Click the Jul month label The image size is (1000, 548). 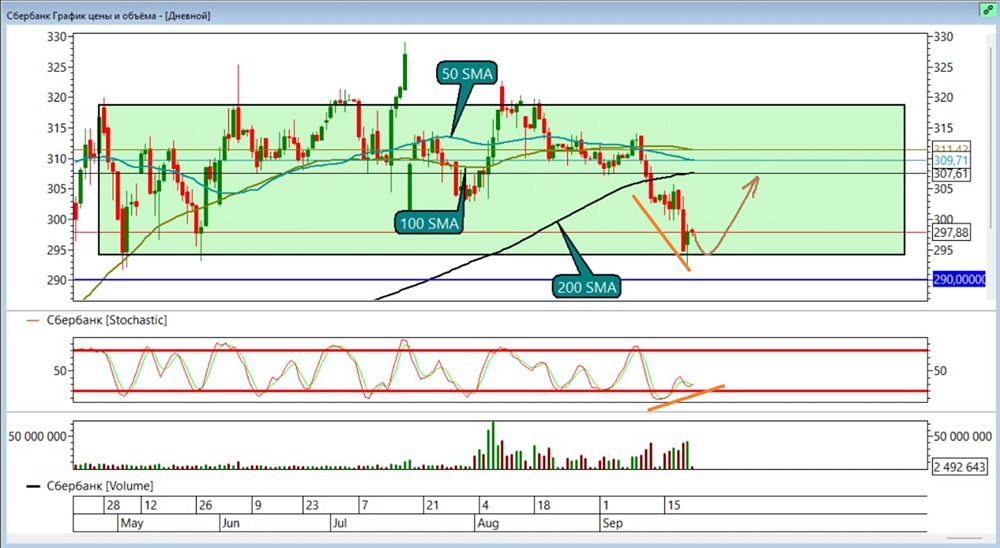tap(339, 523)
